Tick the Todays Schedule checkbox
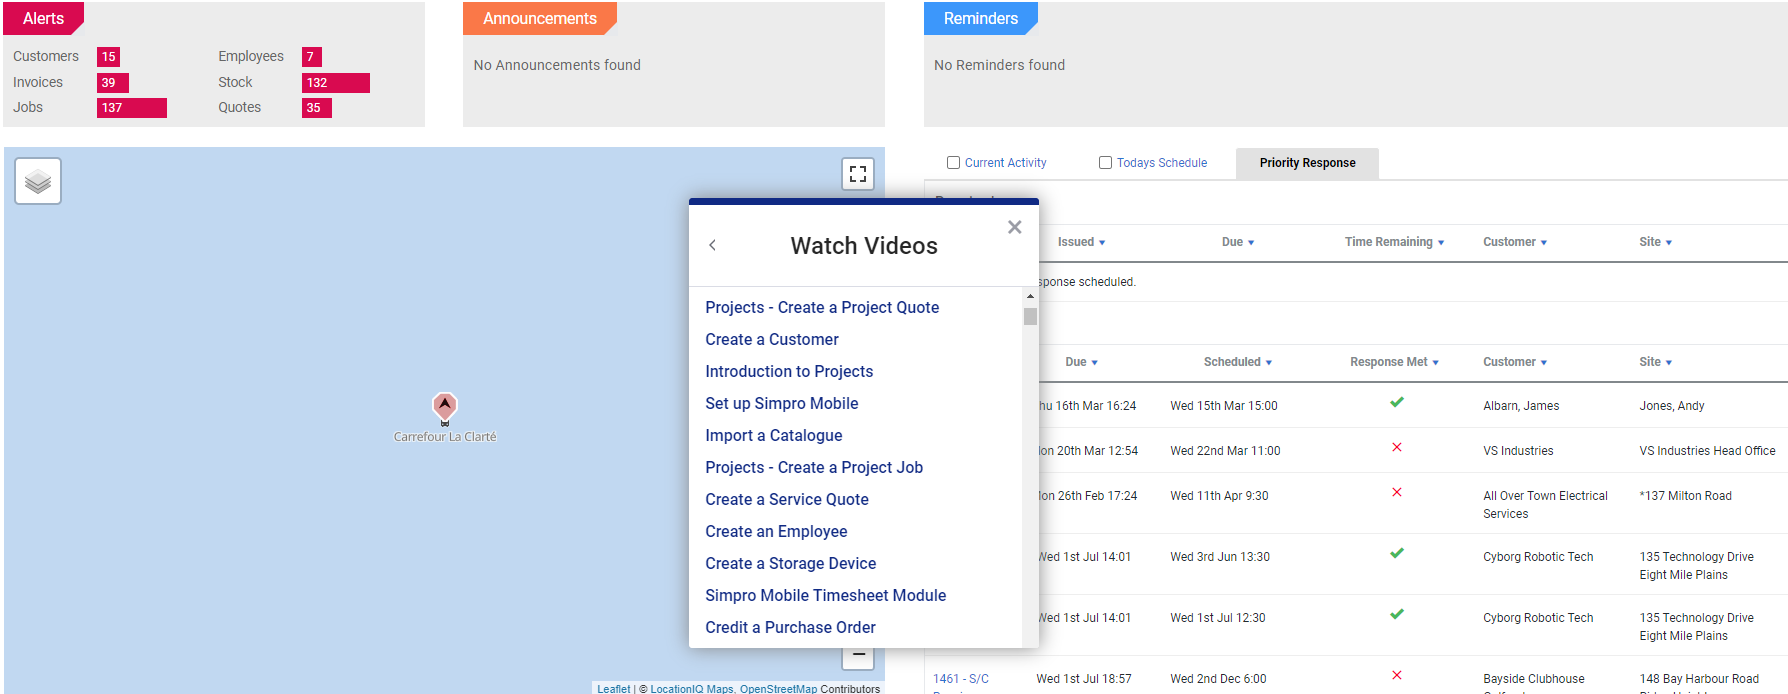 [x=1106, y=162]
